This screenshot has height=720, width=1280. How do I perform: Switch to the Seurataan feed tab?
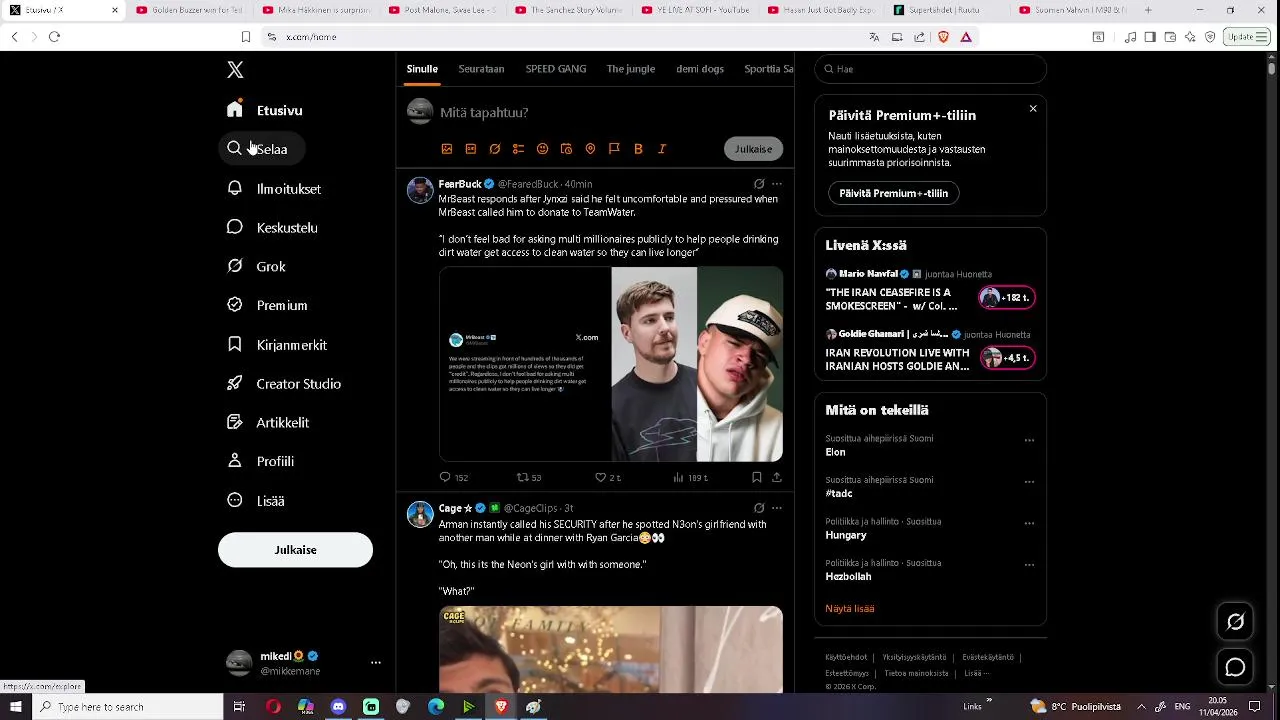tap(481, 69)
